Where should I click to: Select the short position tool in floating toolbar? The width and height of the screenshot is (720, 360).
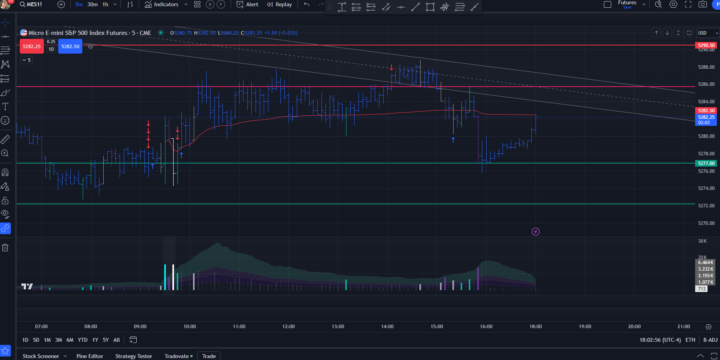click(371, 7)
